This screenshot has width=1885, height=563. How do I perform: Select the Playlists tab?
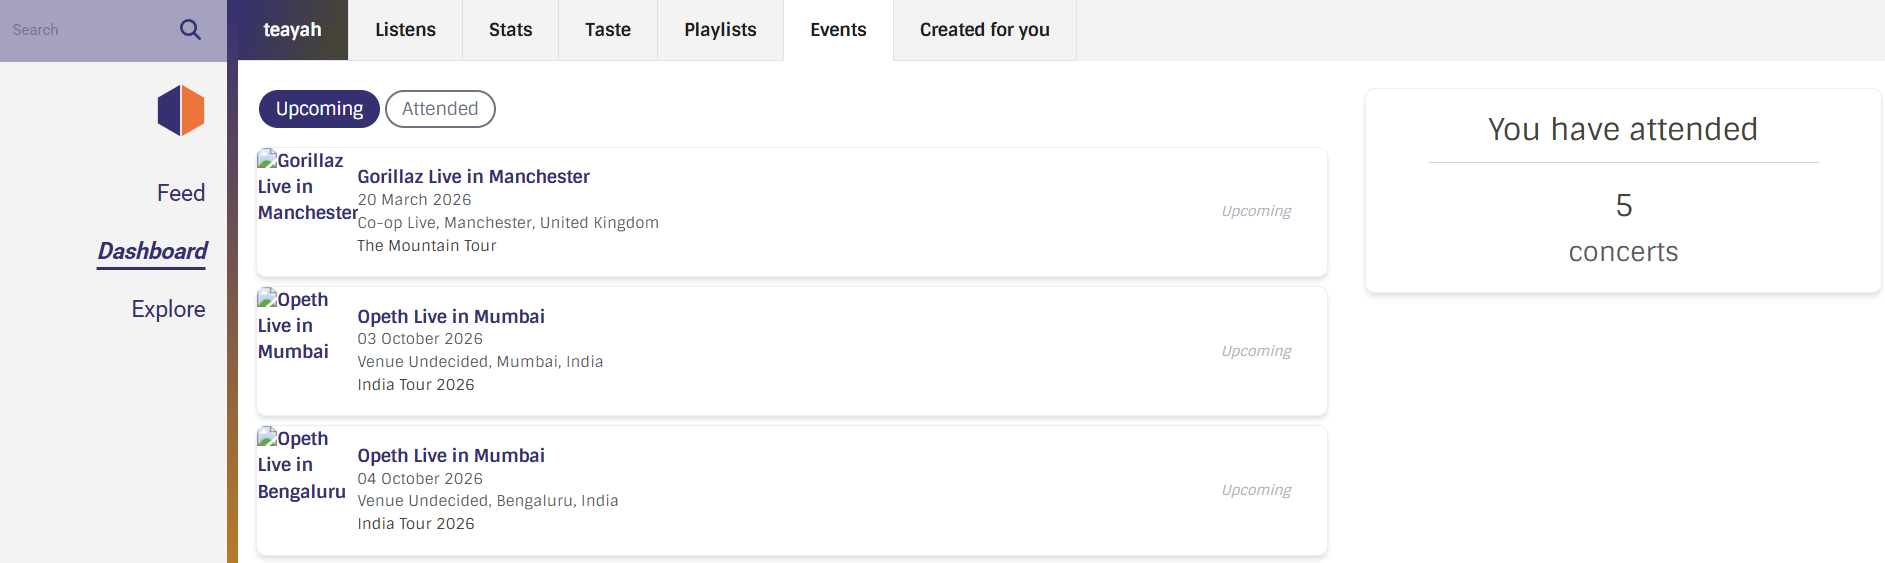point(720,30)
